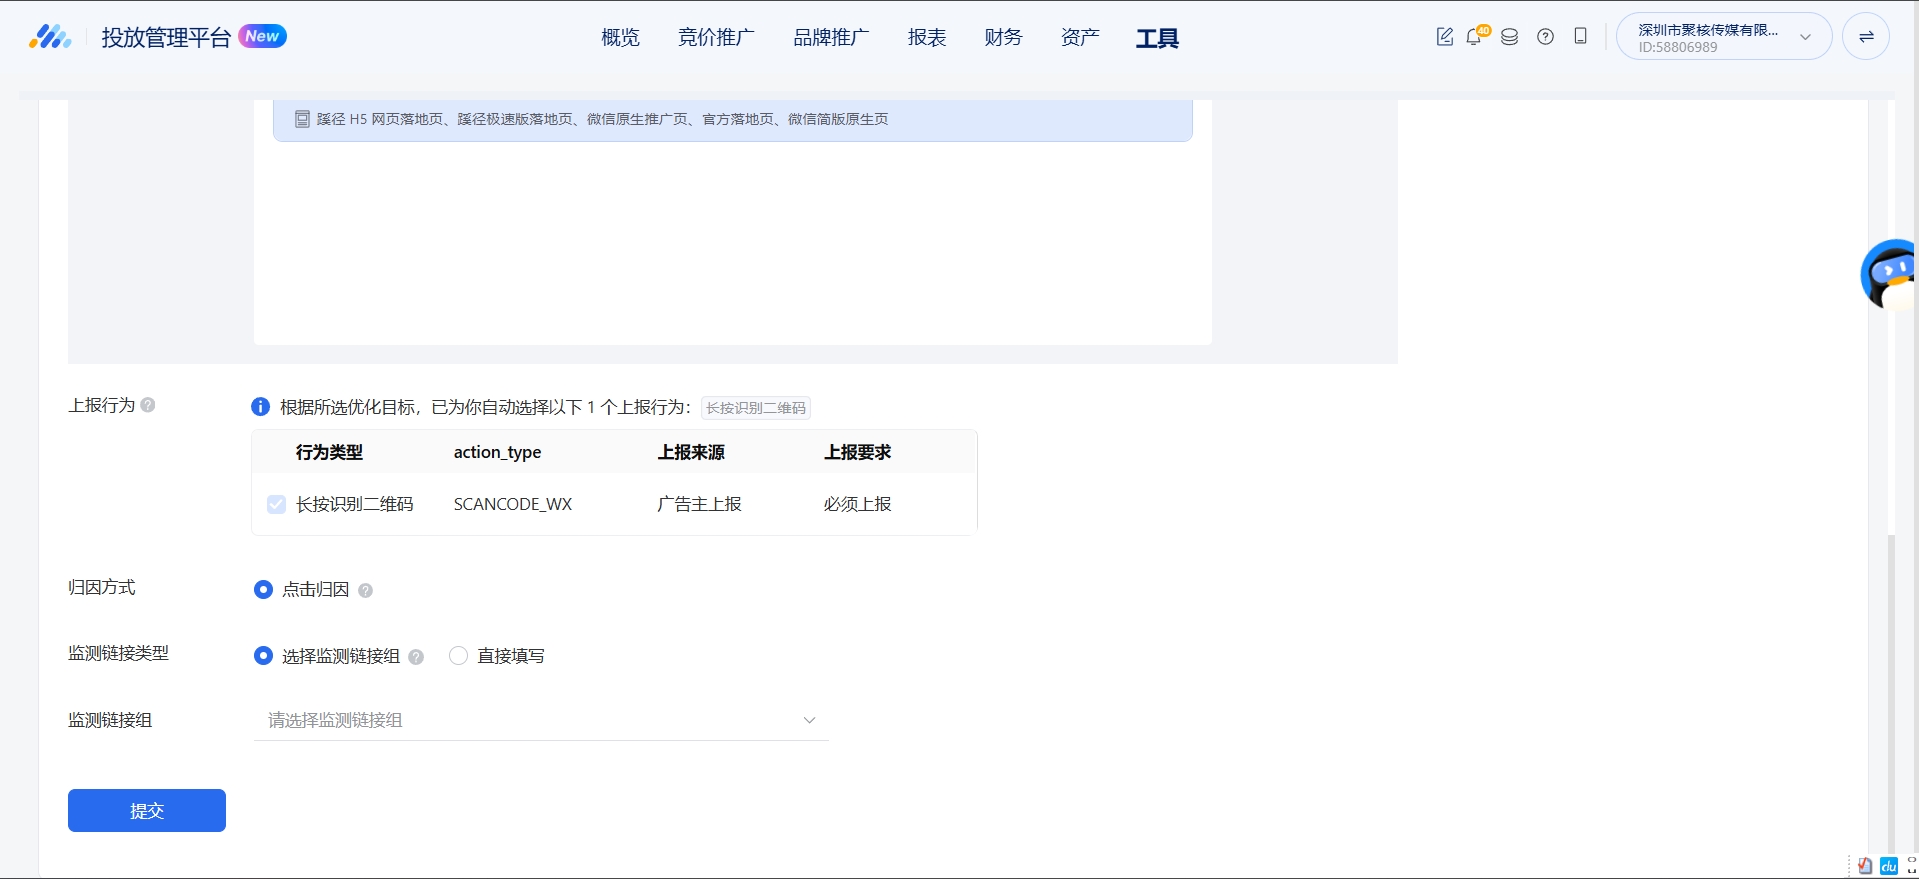Click the platform logo icon
The image size is (1919, 879).
coord(50,38)
